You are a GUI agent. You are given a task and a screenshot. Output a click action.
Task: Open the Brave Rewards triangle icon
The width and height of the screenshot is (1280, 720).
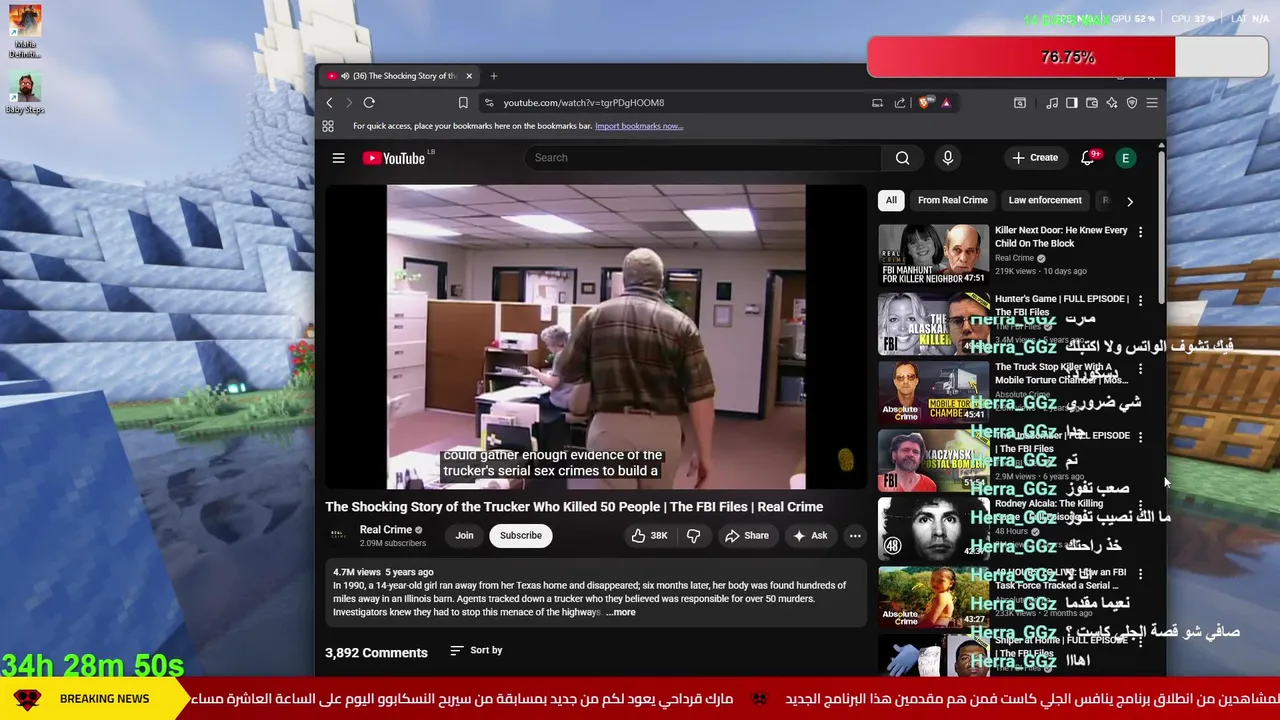tap(945, 102)
